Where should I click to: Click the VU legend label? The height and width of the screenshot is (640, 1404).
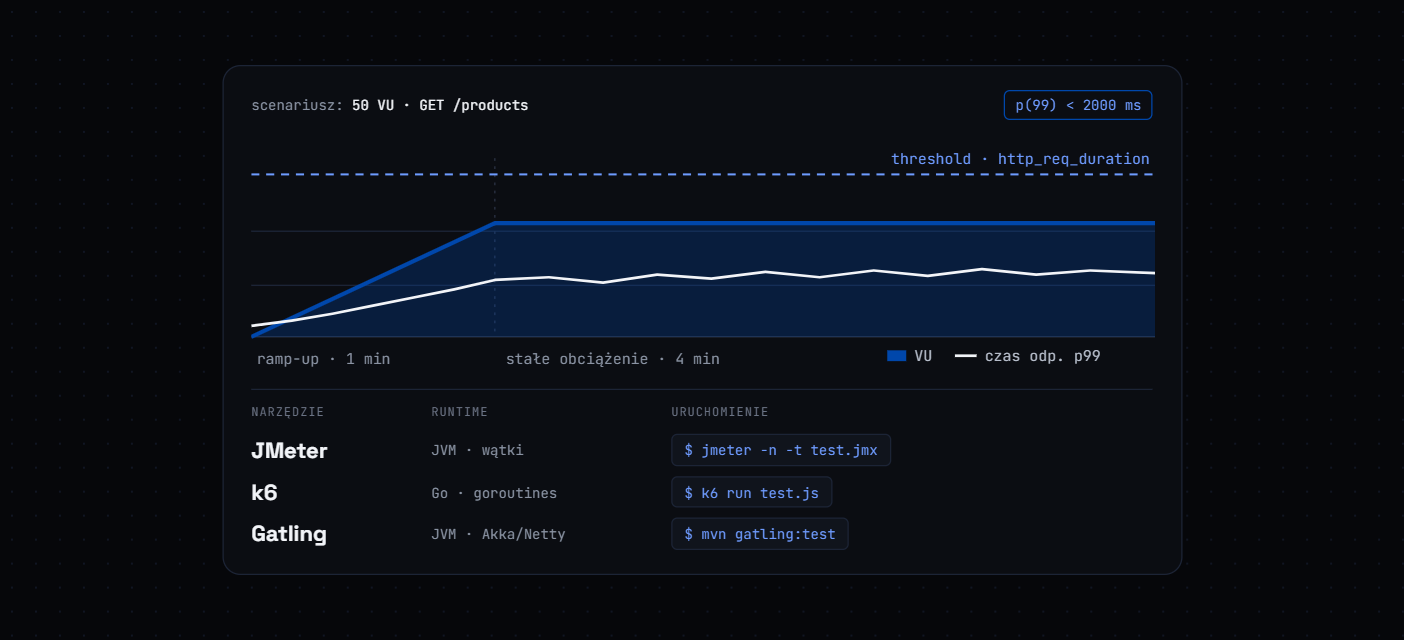pos(923,356)
